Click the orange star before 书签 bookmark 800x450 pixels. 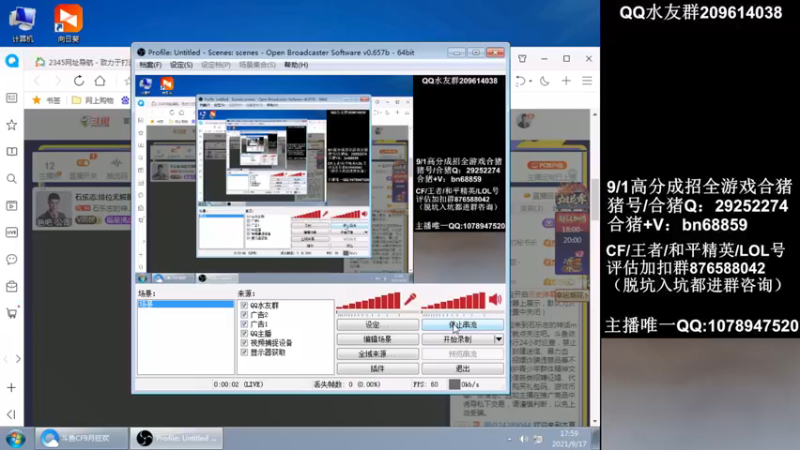(37, 100)
